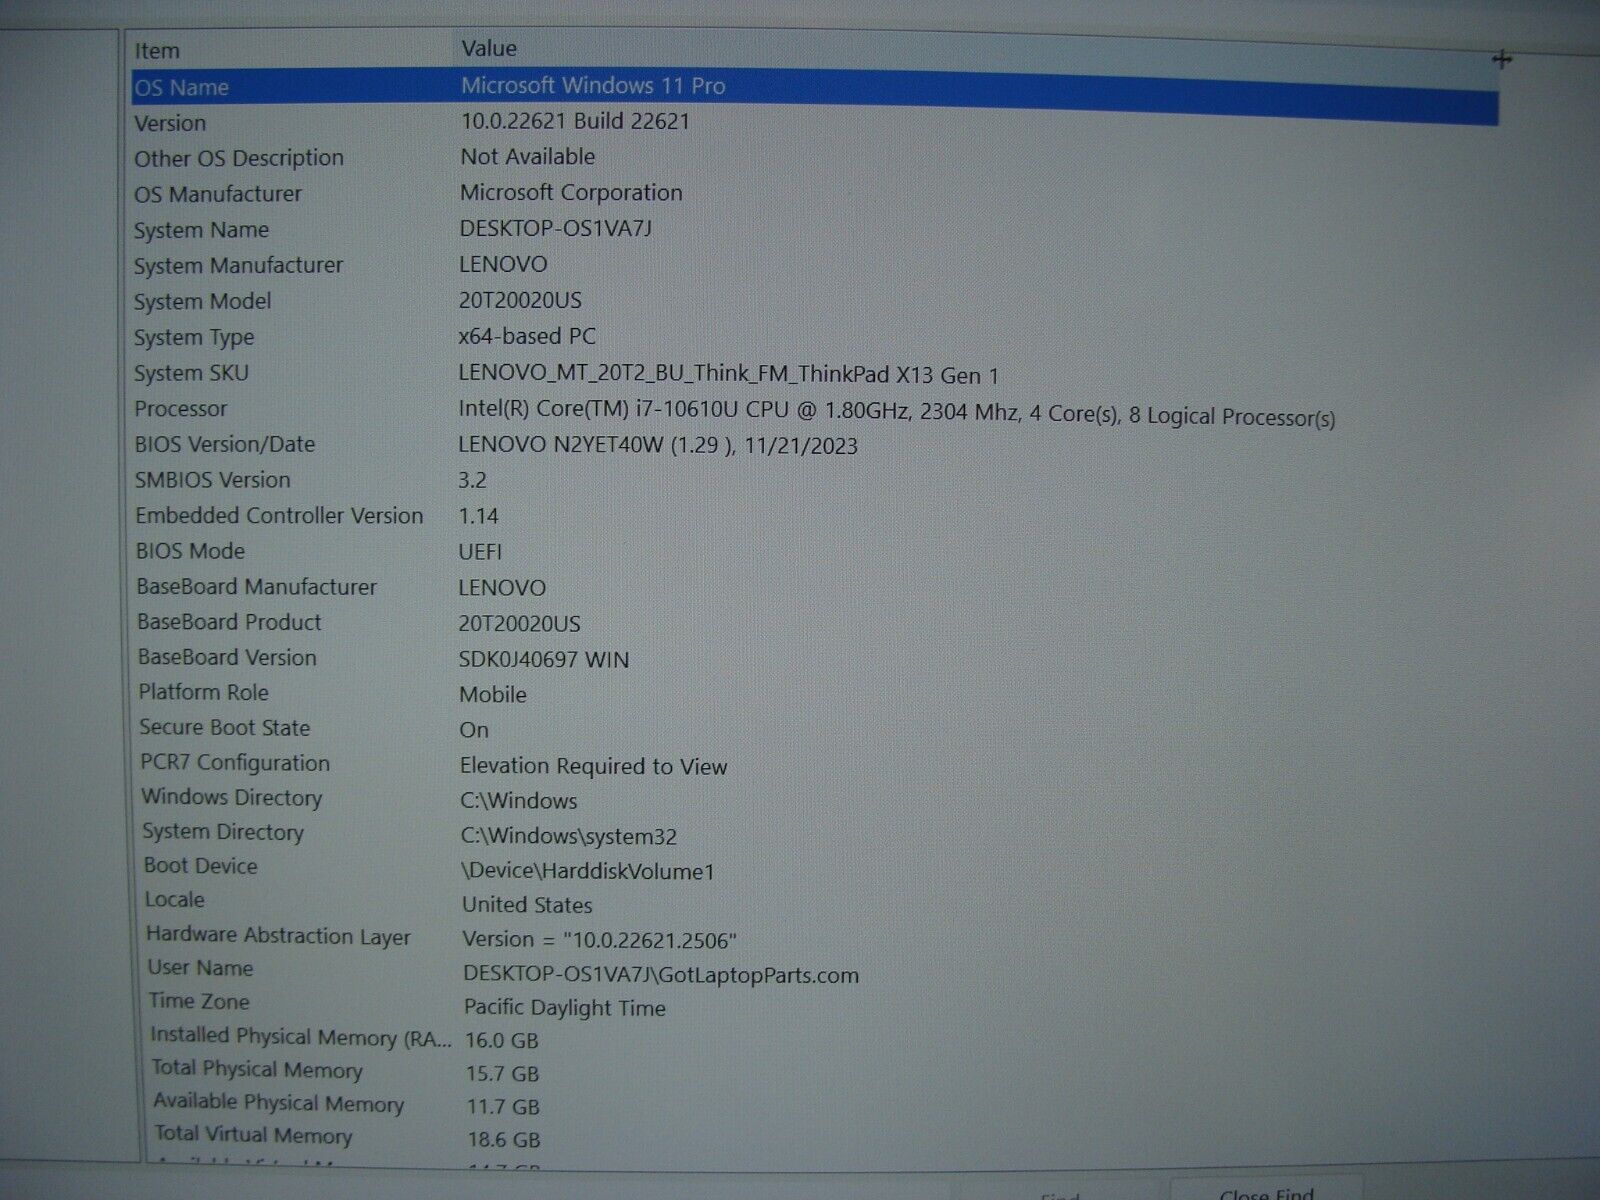
Task: Click the LENOVO N2YET40W BIOS value
Action: pyautogui.click(x=658, y=445)
